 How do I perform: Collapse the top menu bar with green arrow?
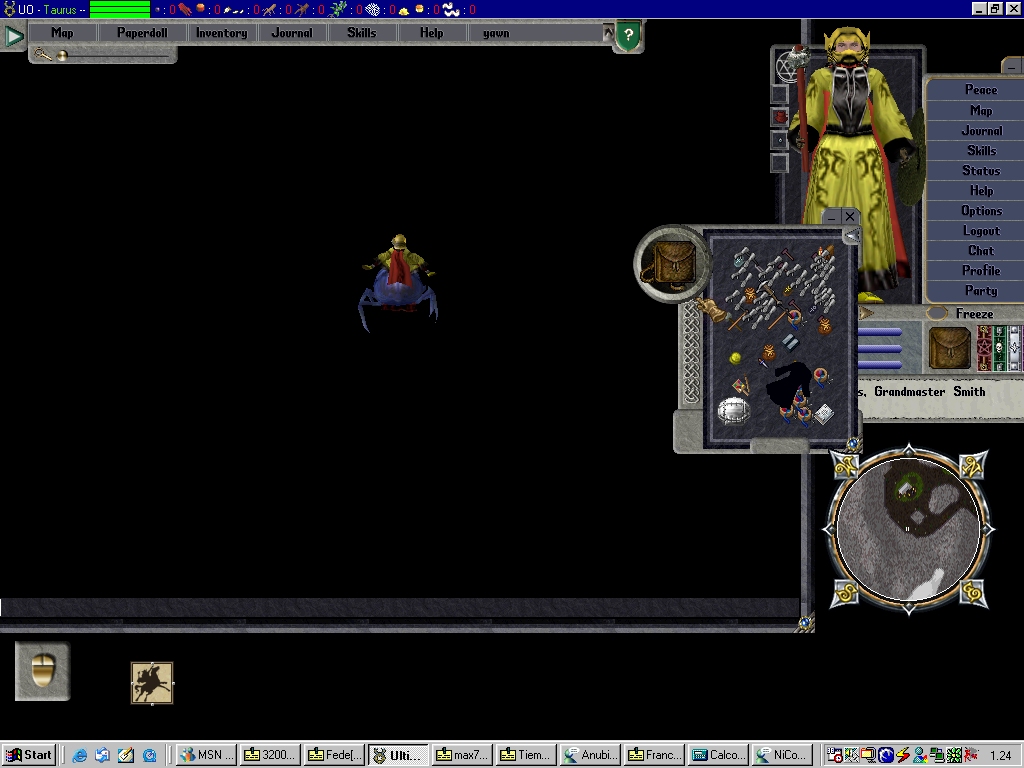[x=13, y=37]
